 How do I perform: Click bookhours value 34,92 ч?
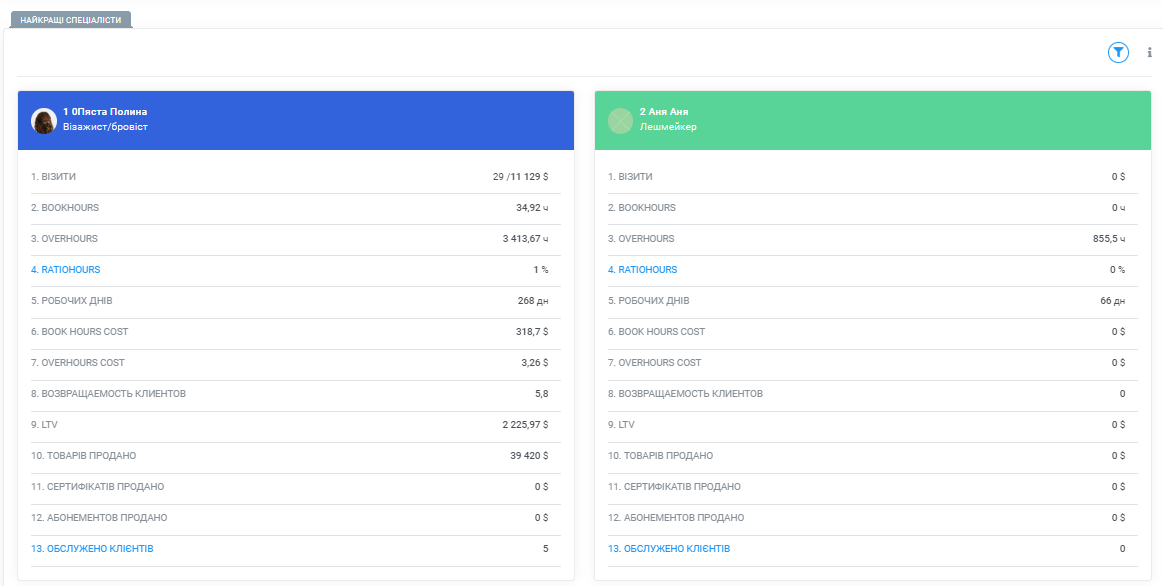[x=532, y=208]
